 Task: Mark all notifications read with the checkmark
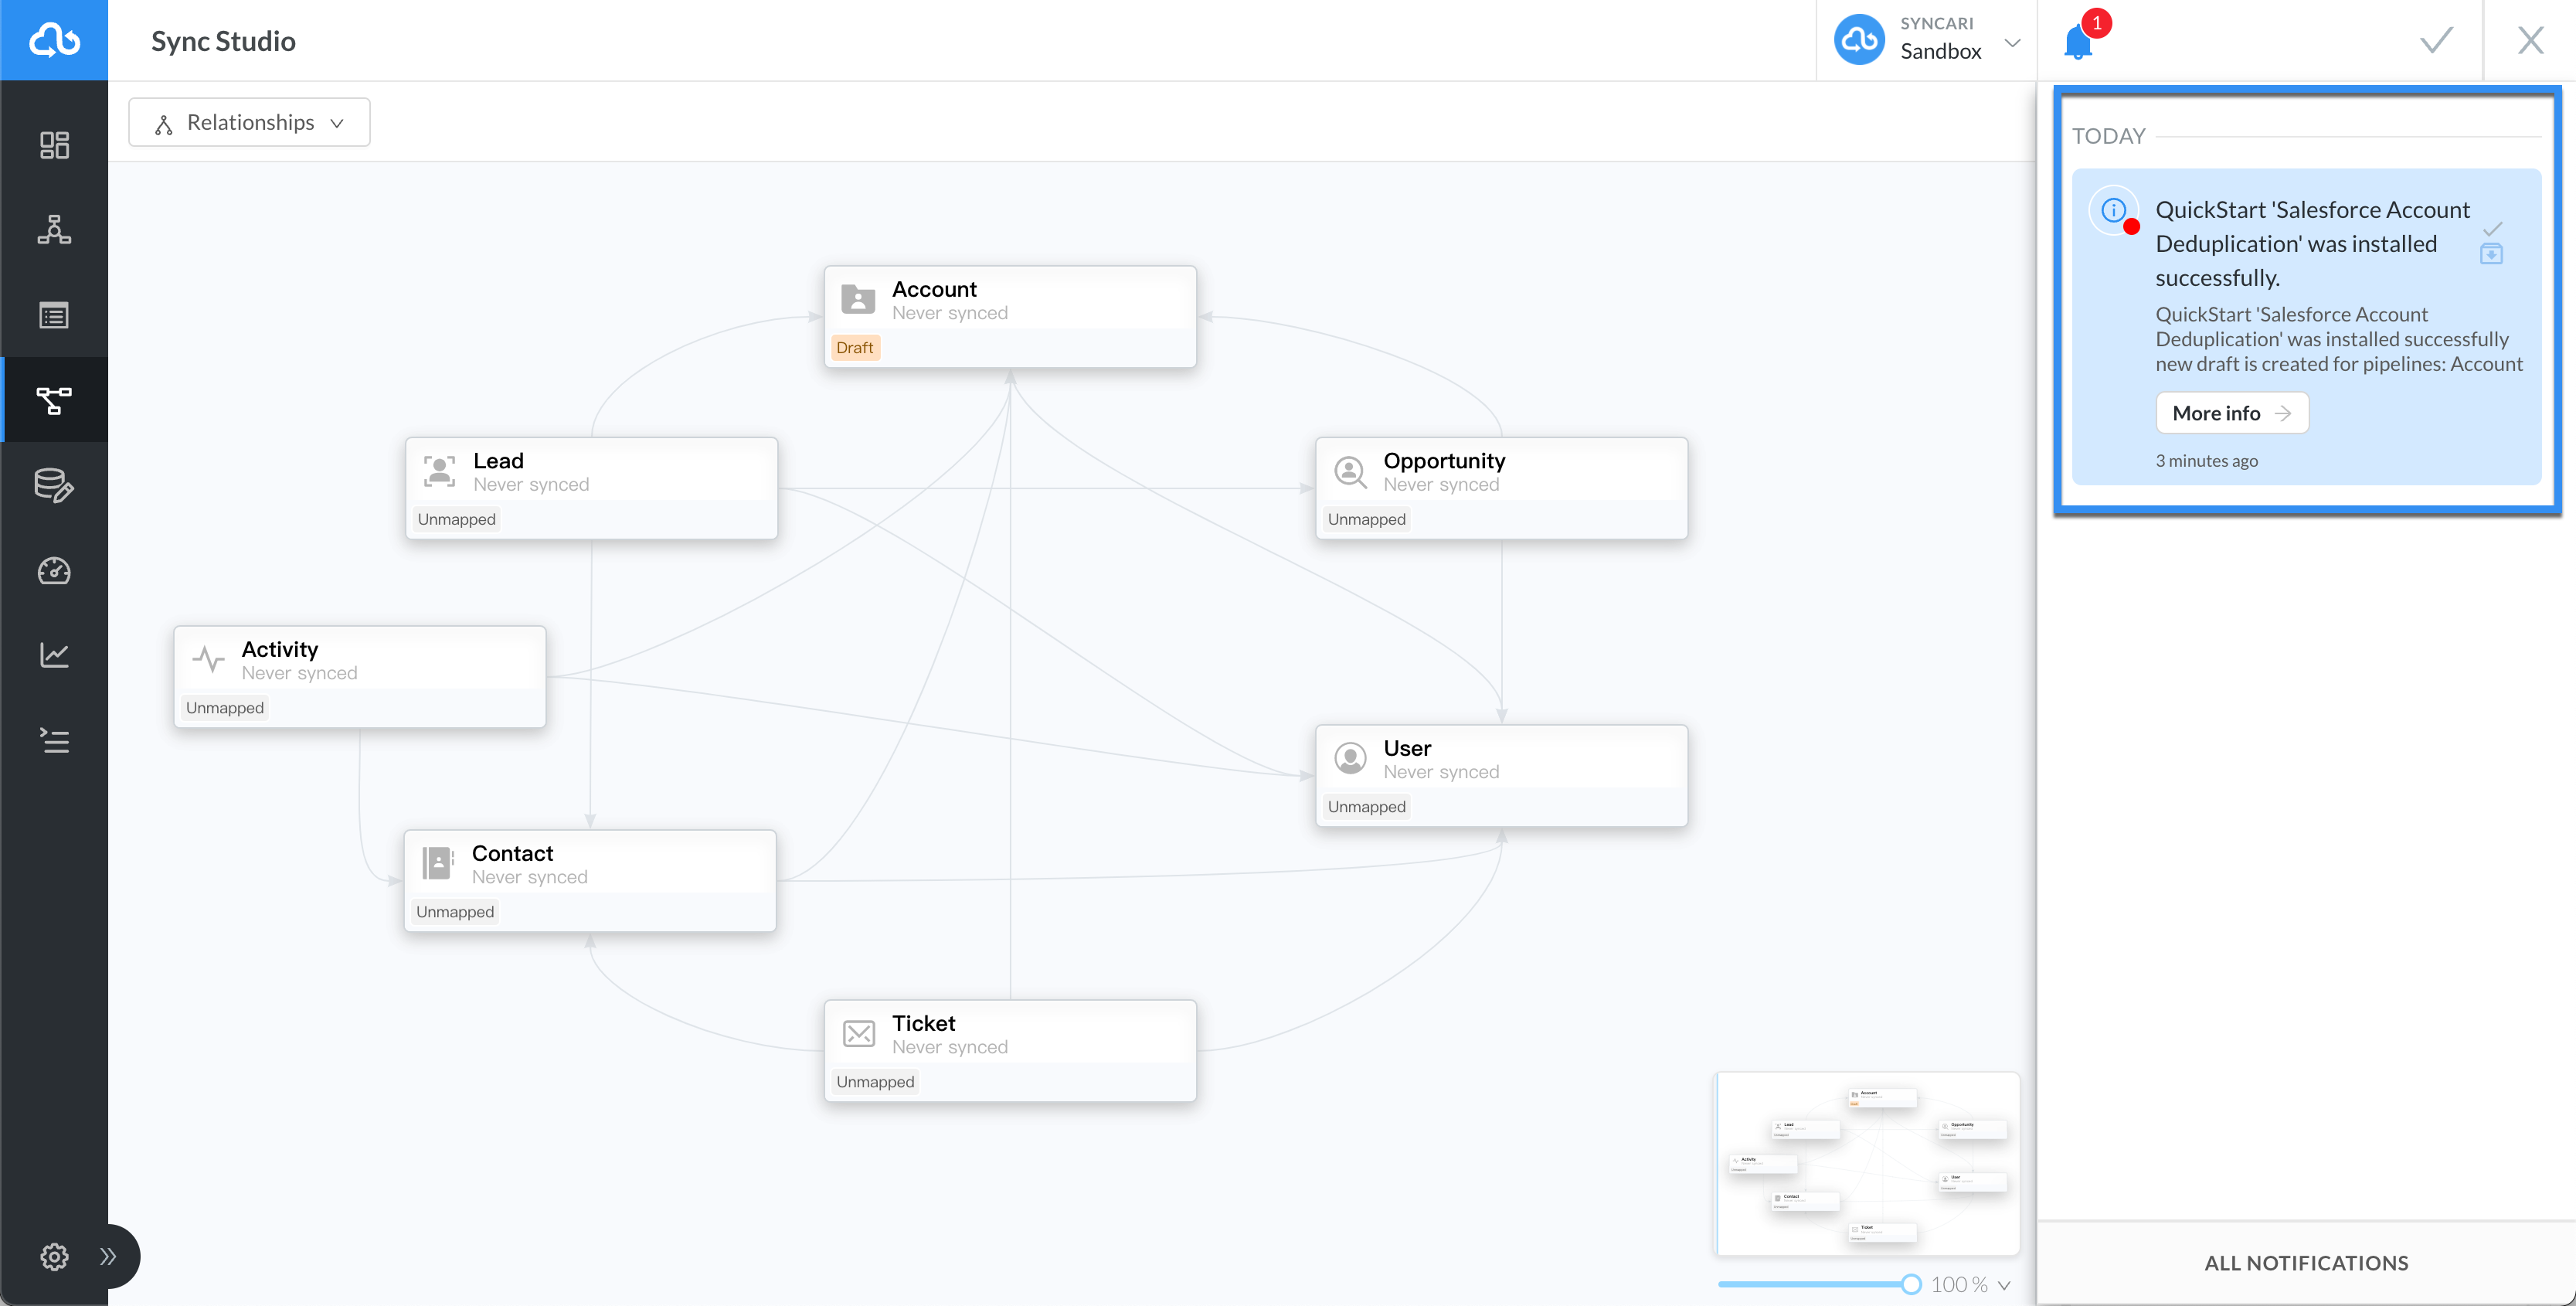(2436, 40)
